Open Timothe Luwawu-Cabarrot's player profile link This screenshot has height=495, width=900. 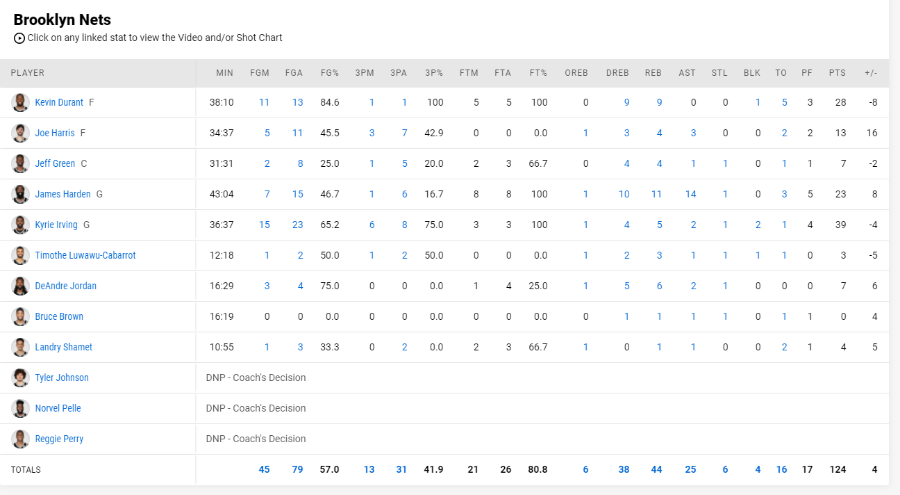click(x=86, y=256)
